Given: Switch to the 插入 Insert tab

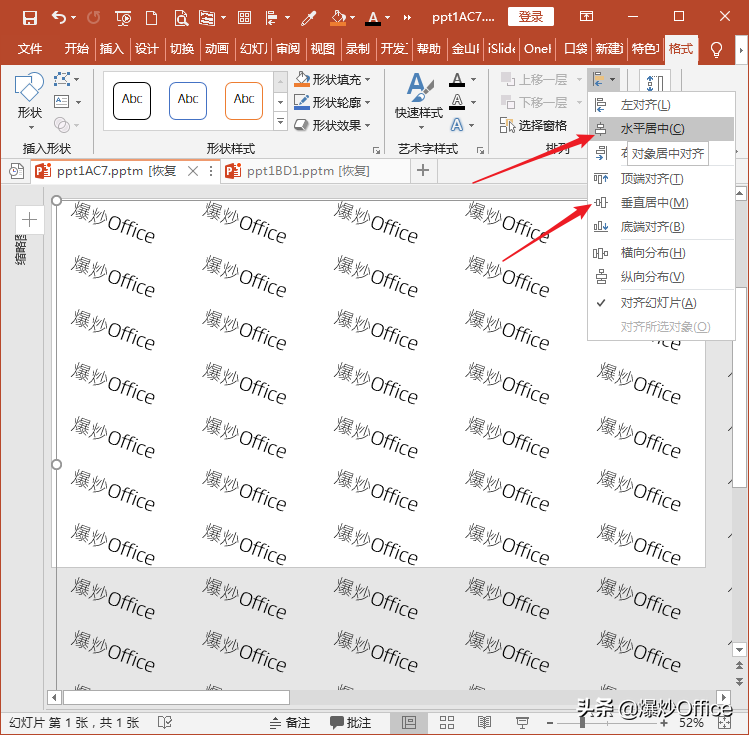Looking at the screenshot, I should point(112,49).
